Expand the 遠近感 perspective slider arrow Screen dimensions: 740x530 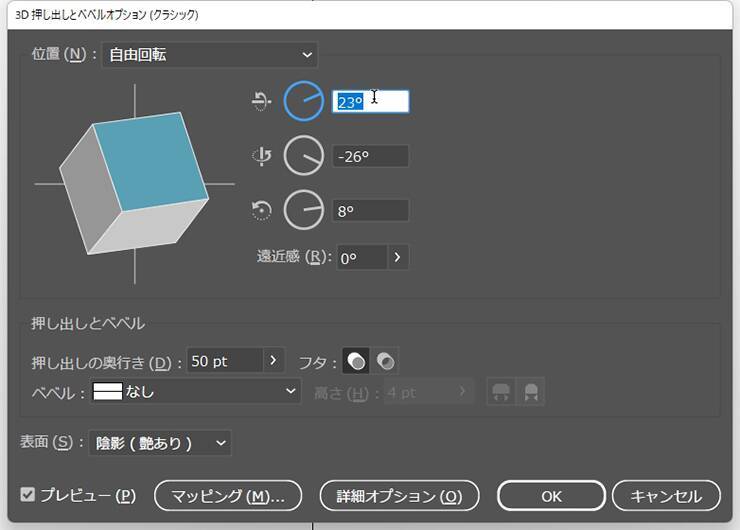coord(397,257)
